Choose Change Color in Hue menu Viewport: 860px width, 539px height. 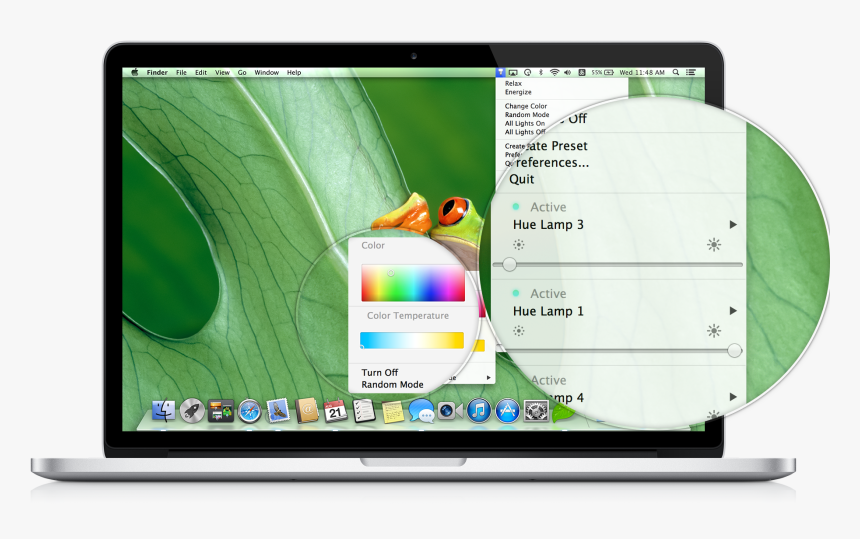pos(526,106)
